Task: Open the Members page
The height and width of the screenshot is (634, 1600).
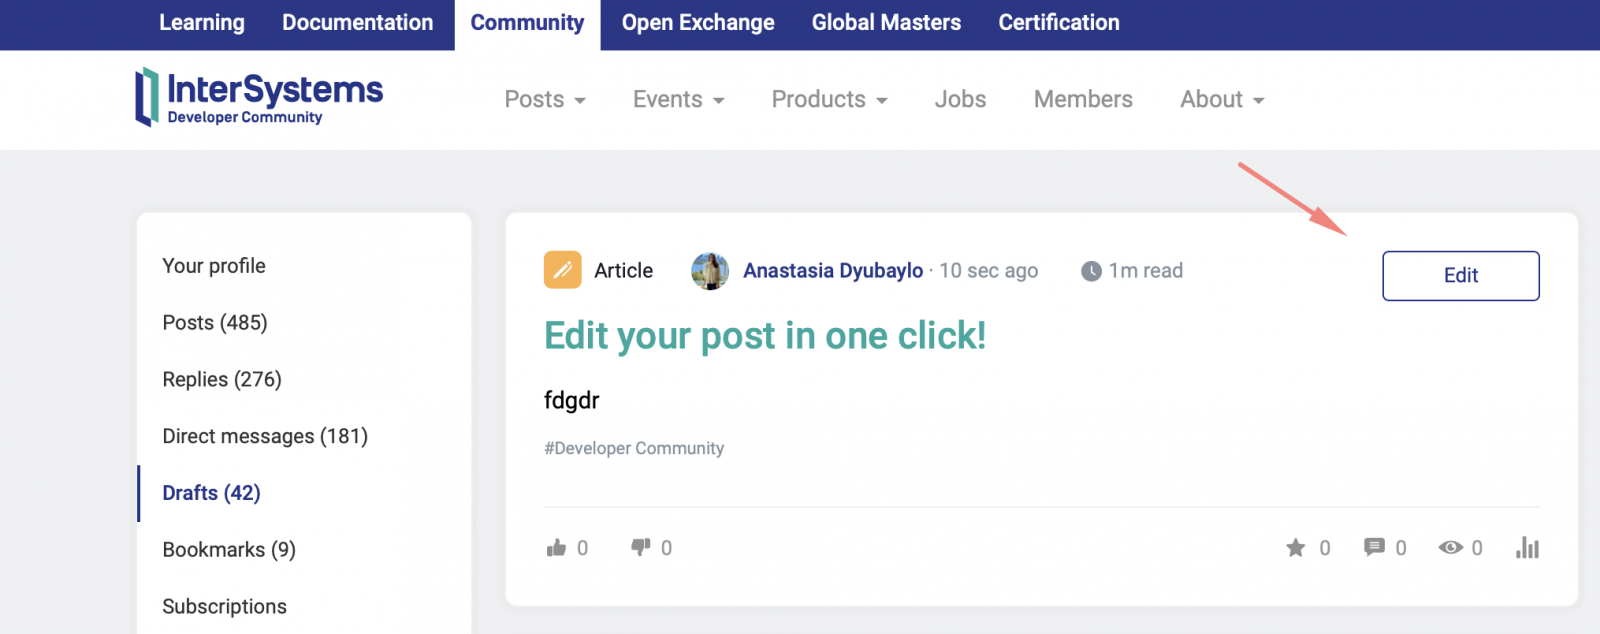Action: pyautogui.click(x=1083, y=99)
